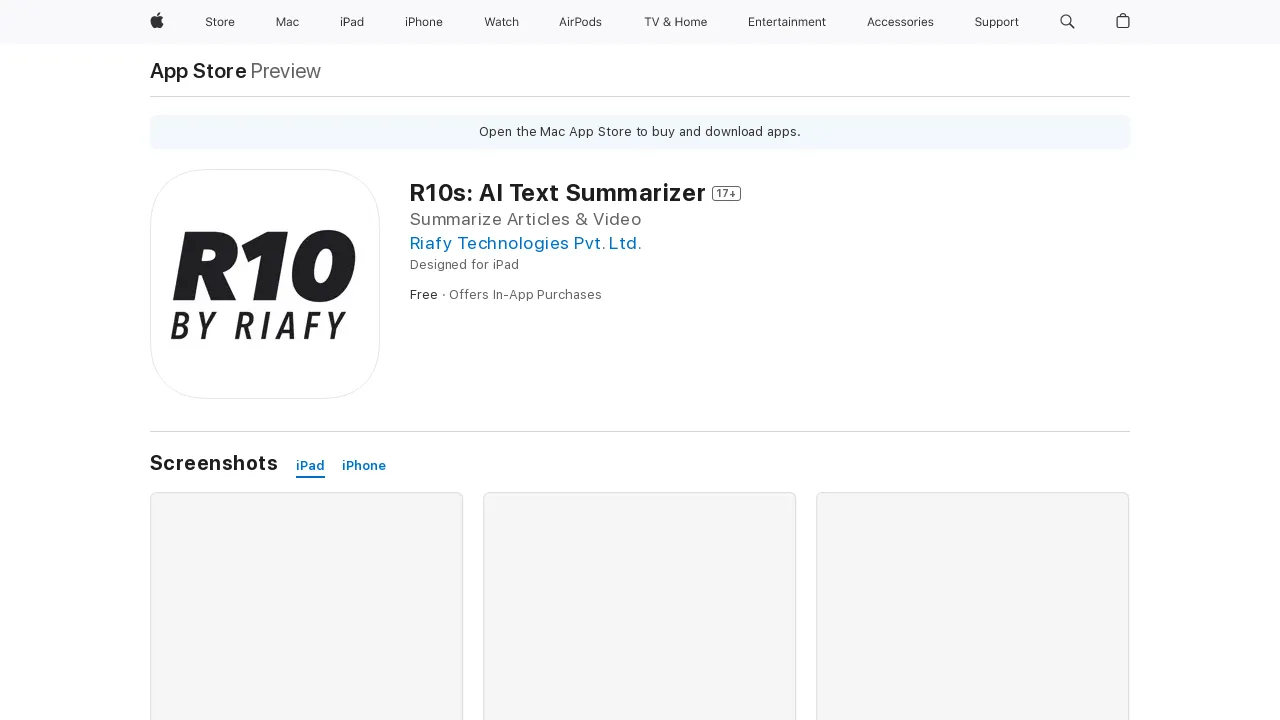Open Riafy Technologies Pvt. Ltd. developer link
1280x720 pixels.
(x=526, y=243)
